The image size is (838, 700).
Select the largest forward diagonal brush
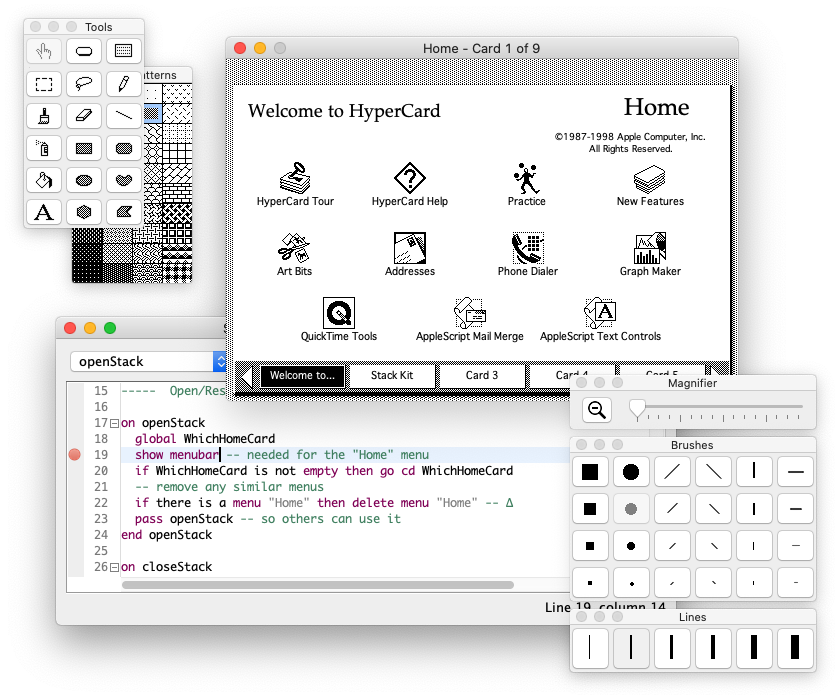click(672, 472)
